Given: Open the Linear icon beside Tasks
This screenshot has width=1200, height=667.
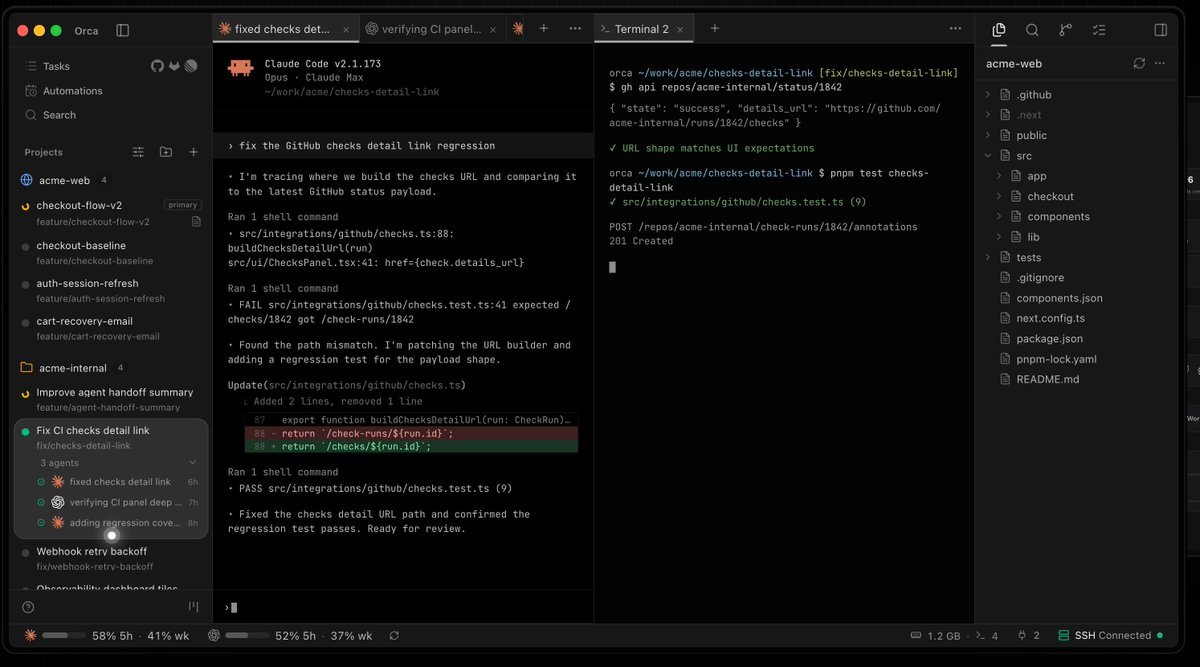Looking at the screenshot, I should [x=191, y=66].
